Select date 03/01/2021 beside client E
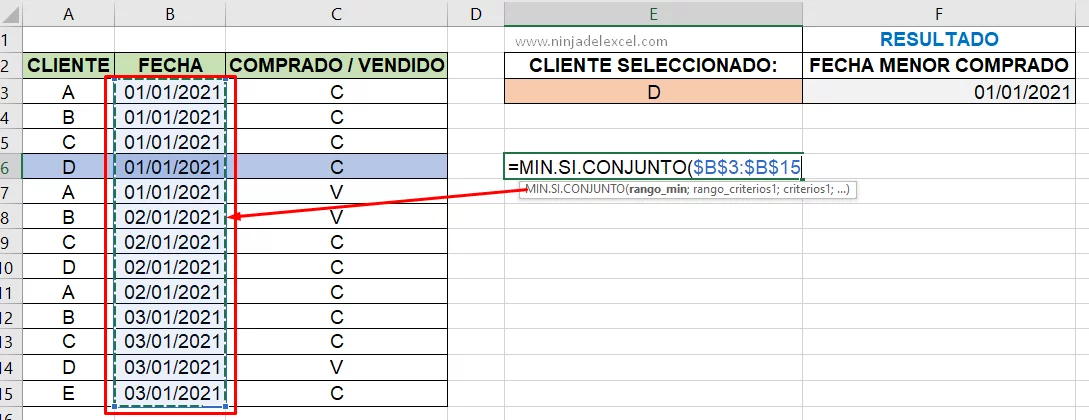1089x420 pixels. tap(170, 393)
